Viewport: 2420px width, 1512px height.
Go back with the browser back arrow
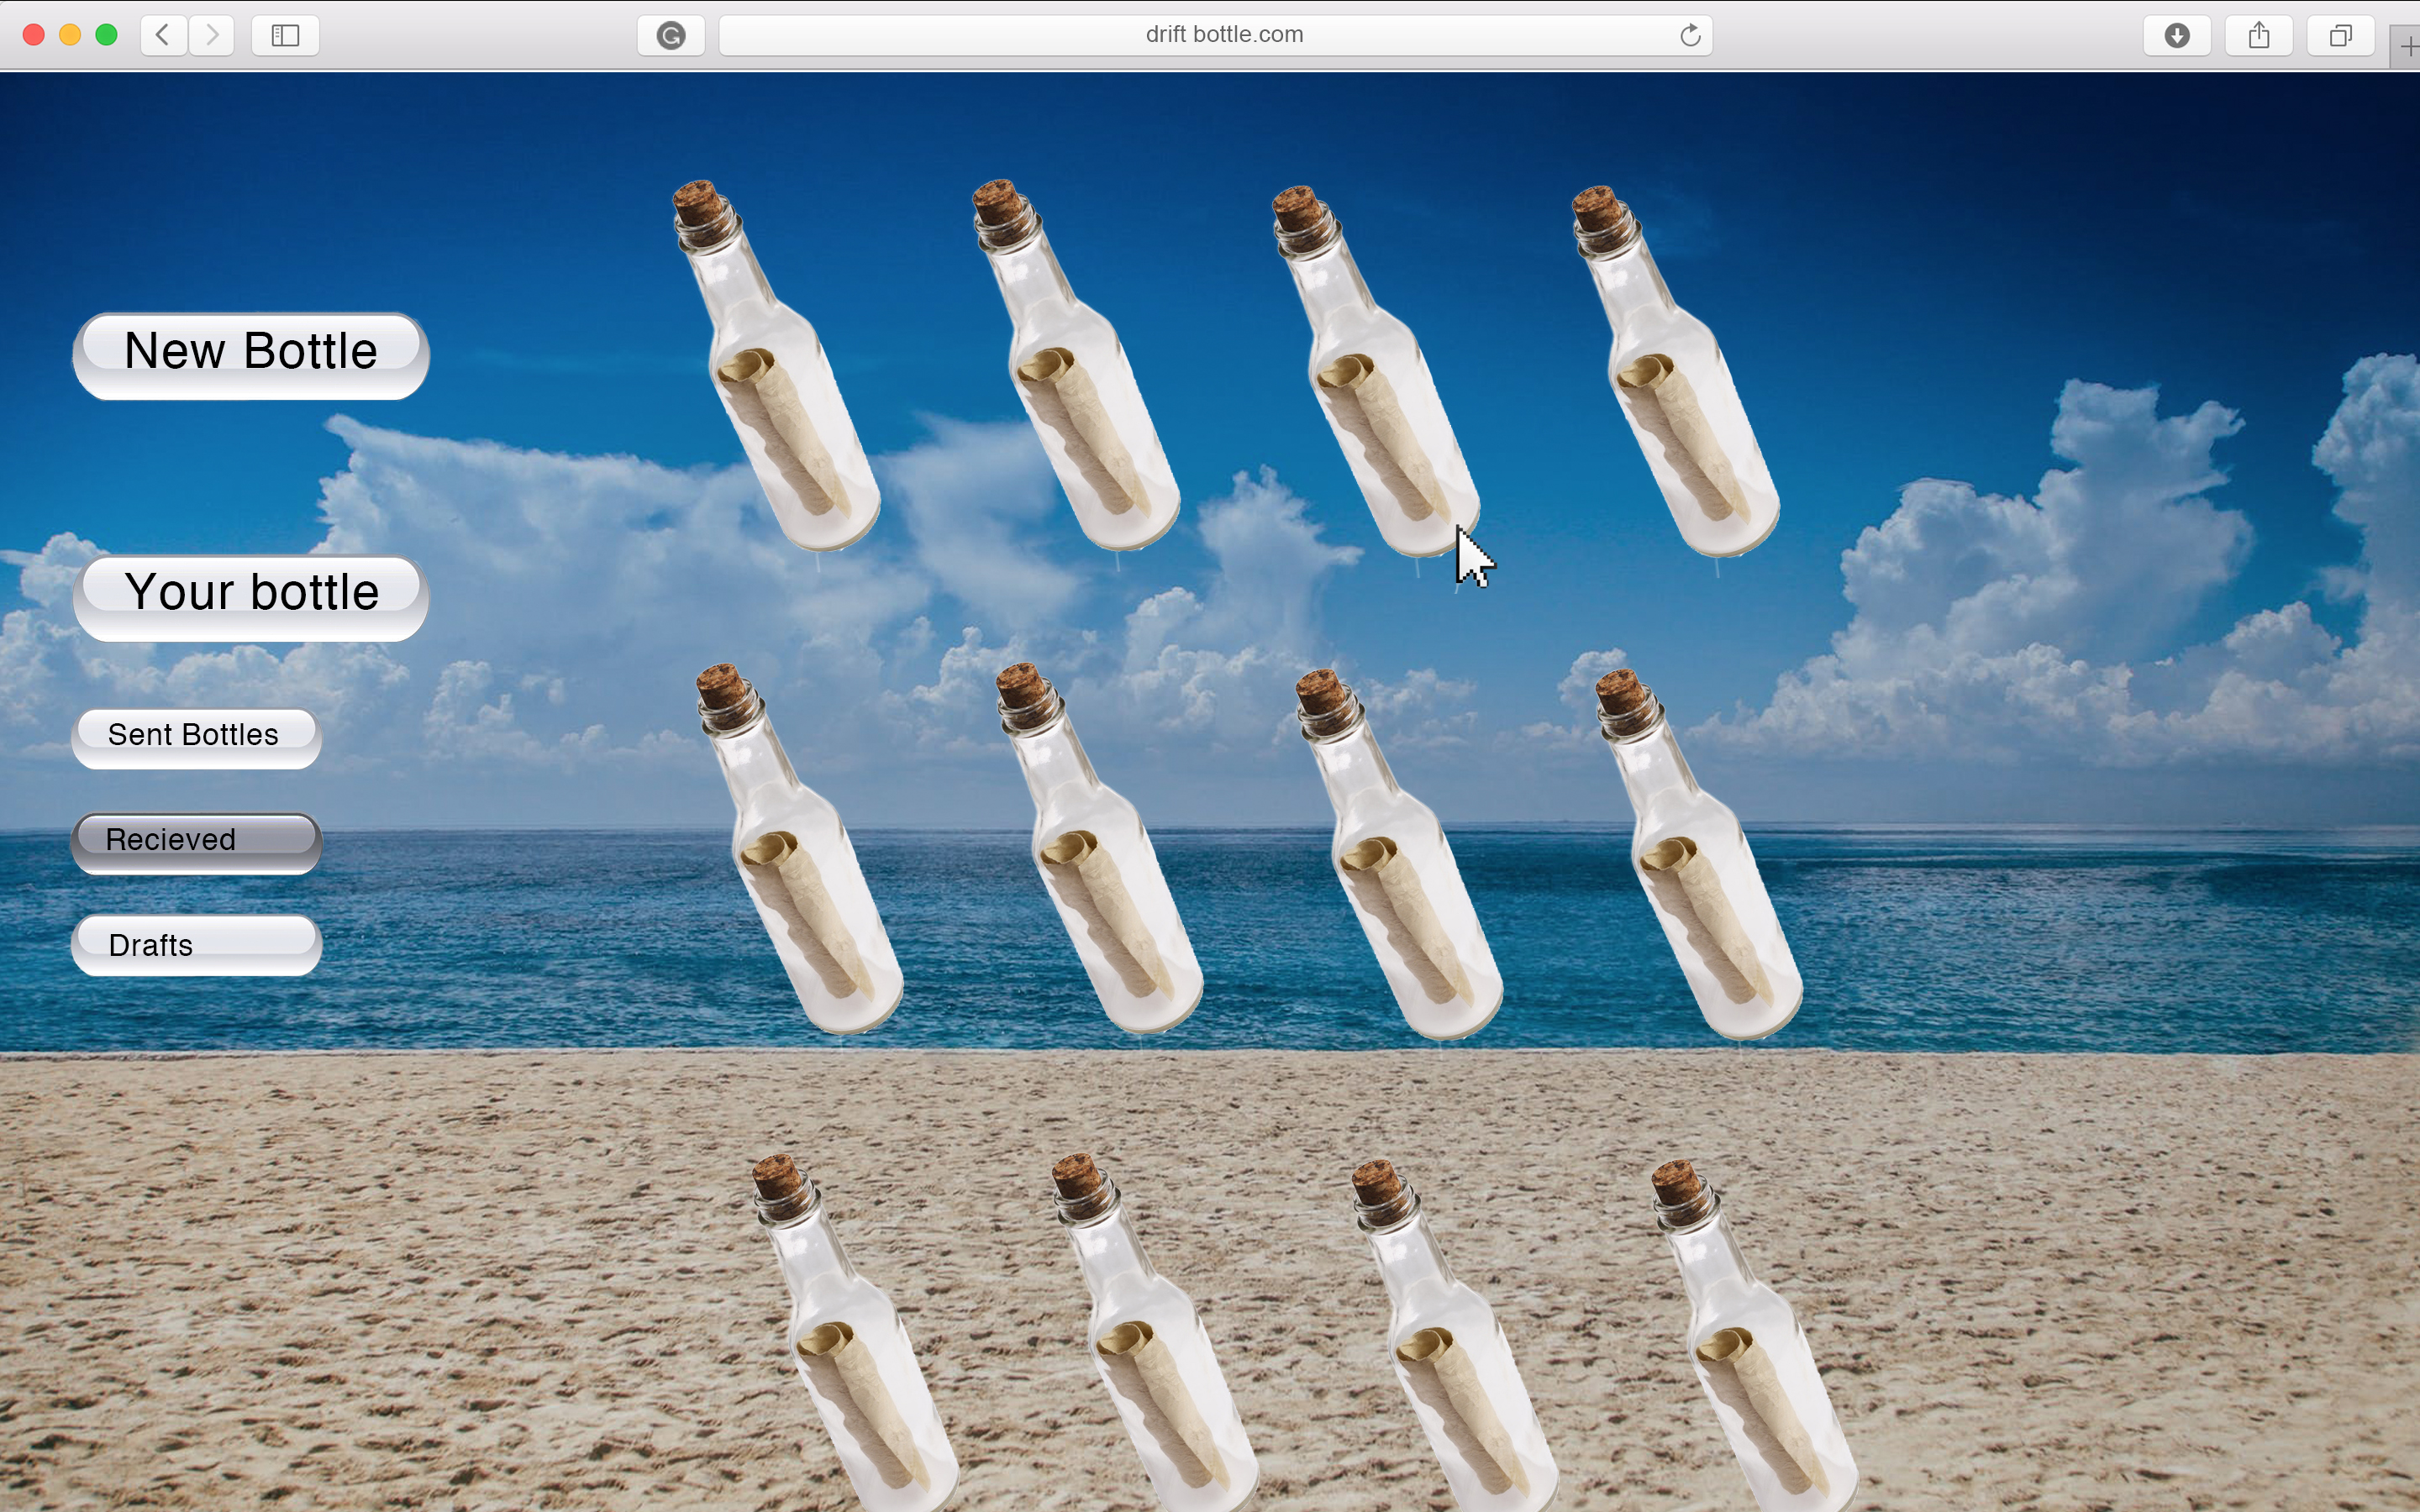click(163, 35)
